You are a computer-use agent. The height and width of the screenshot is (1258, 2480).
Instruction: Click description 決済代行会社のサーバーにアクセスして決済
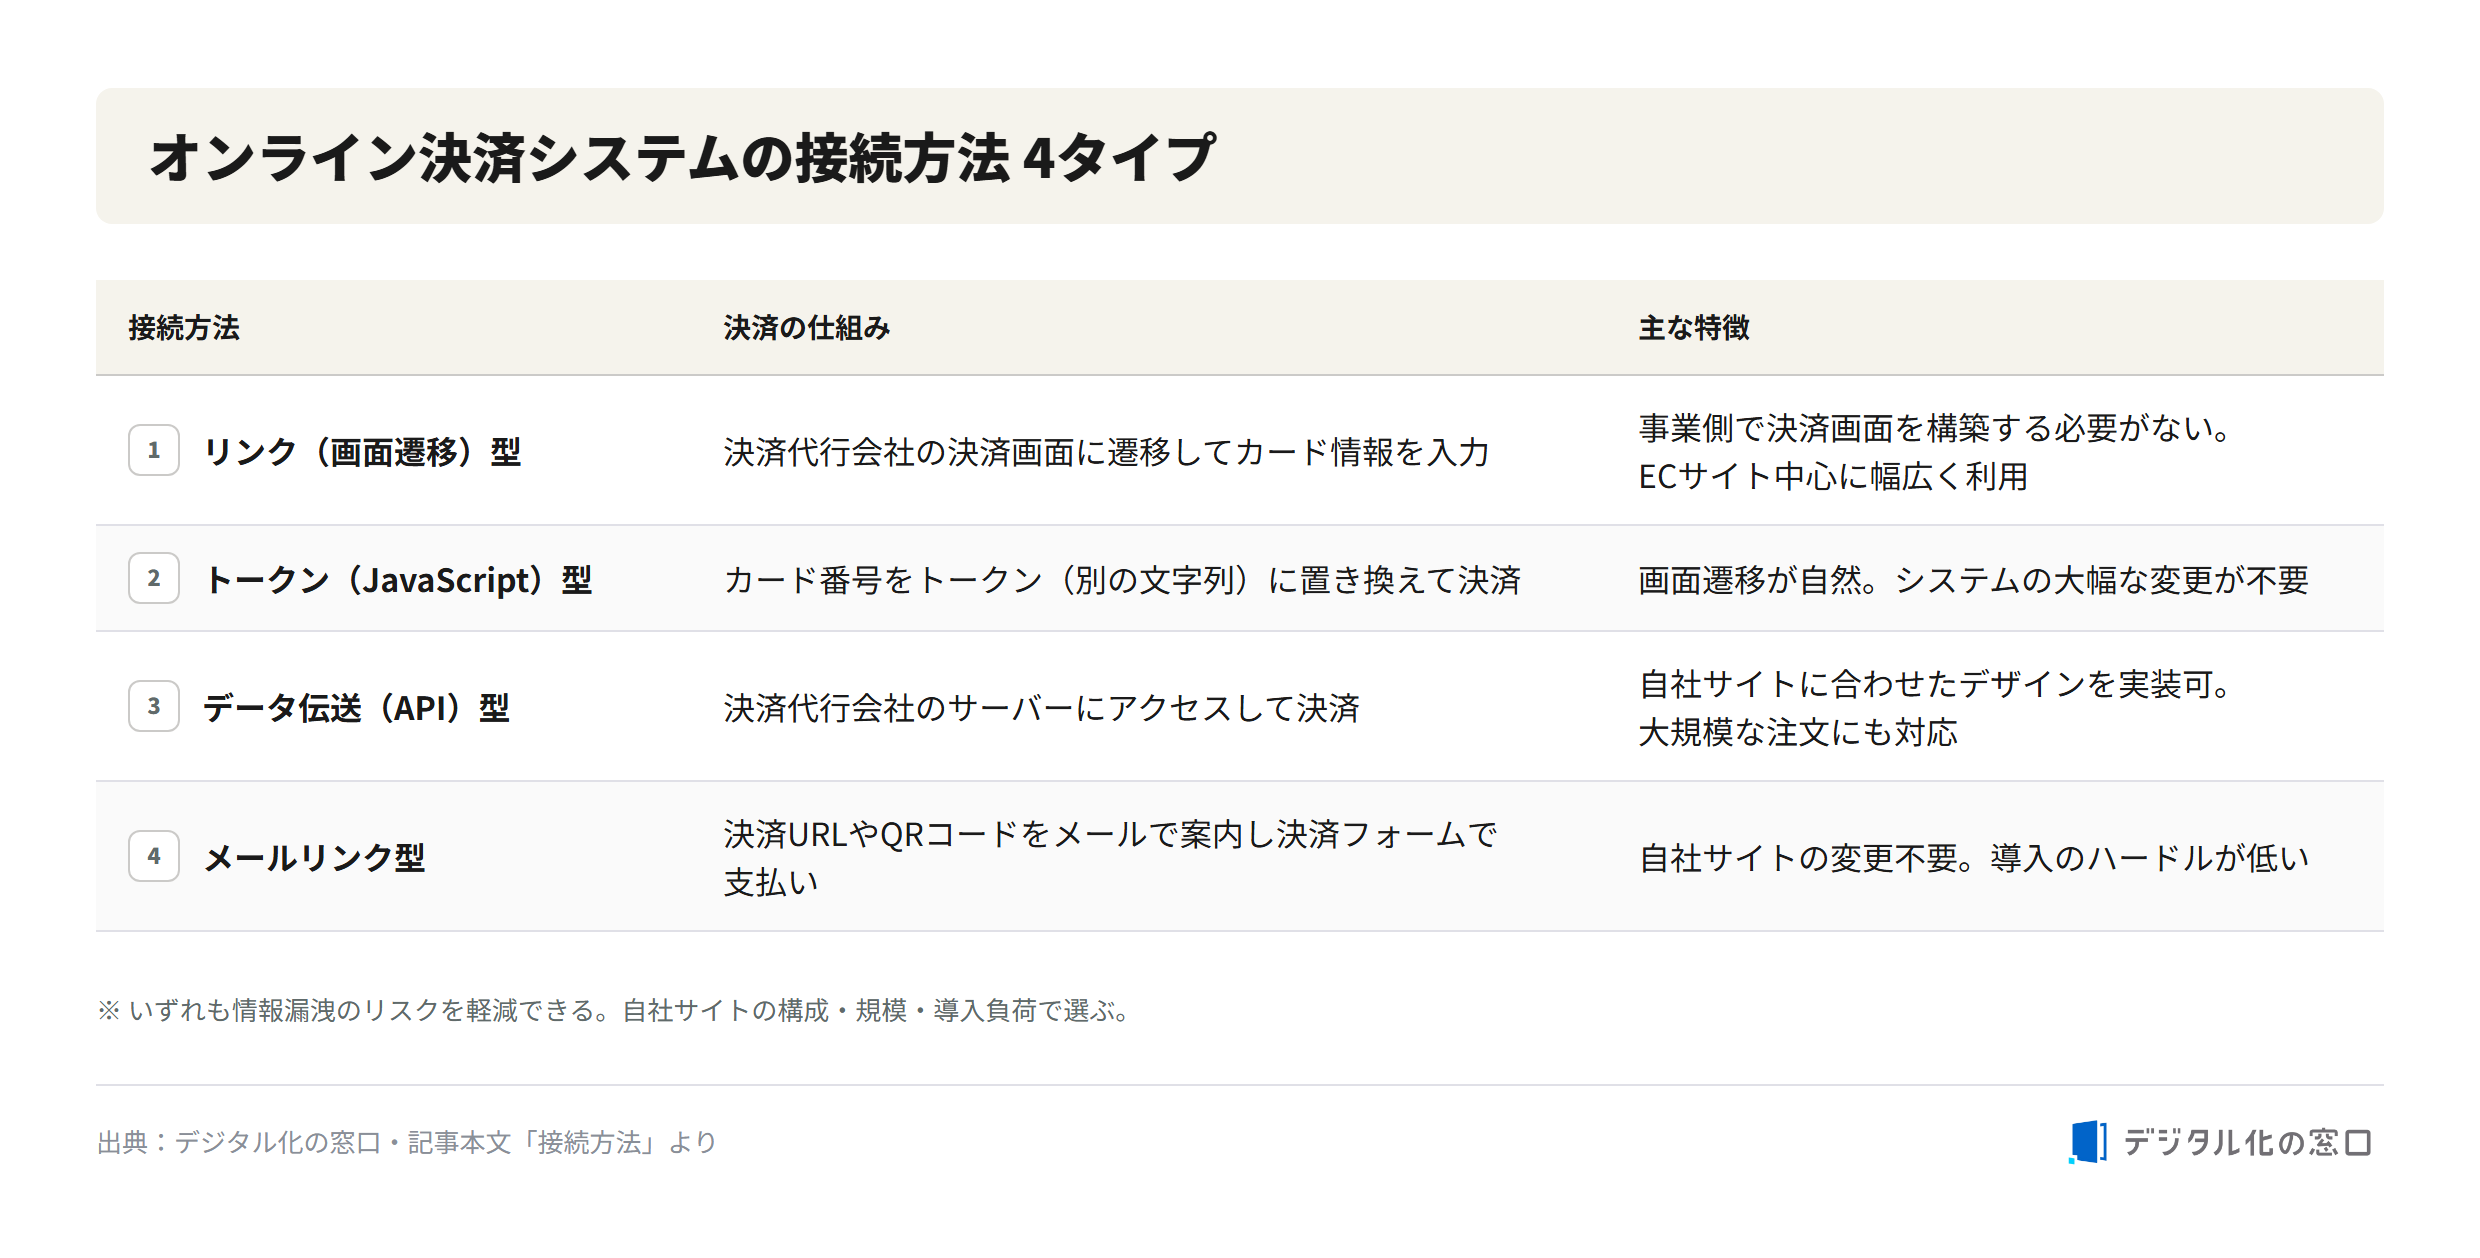click(1041, 708)
